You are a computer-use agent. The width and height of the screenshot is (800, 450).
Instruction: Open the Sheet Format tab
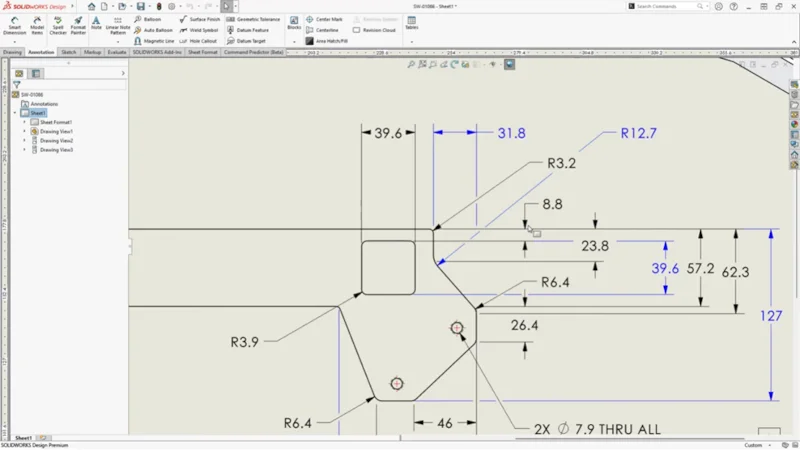(x=203, y=51)
